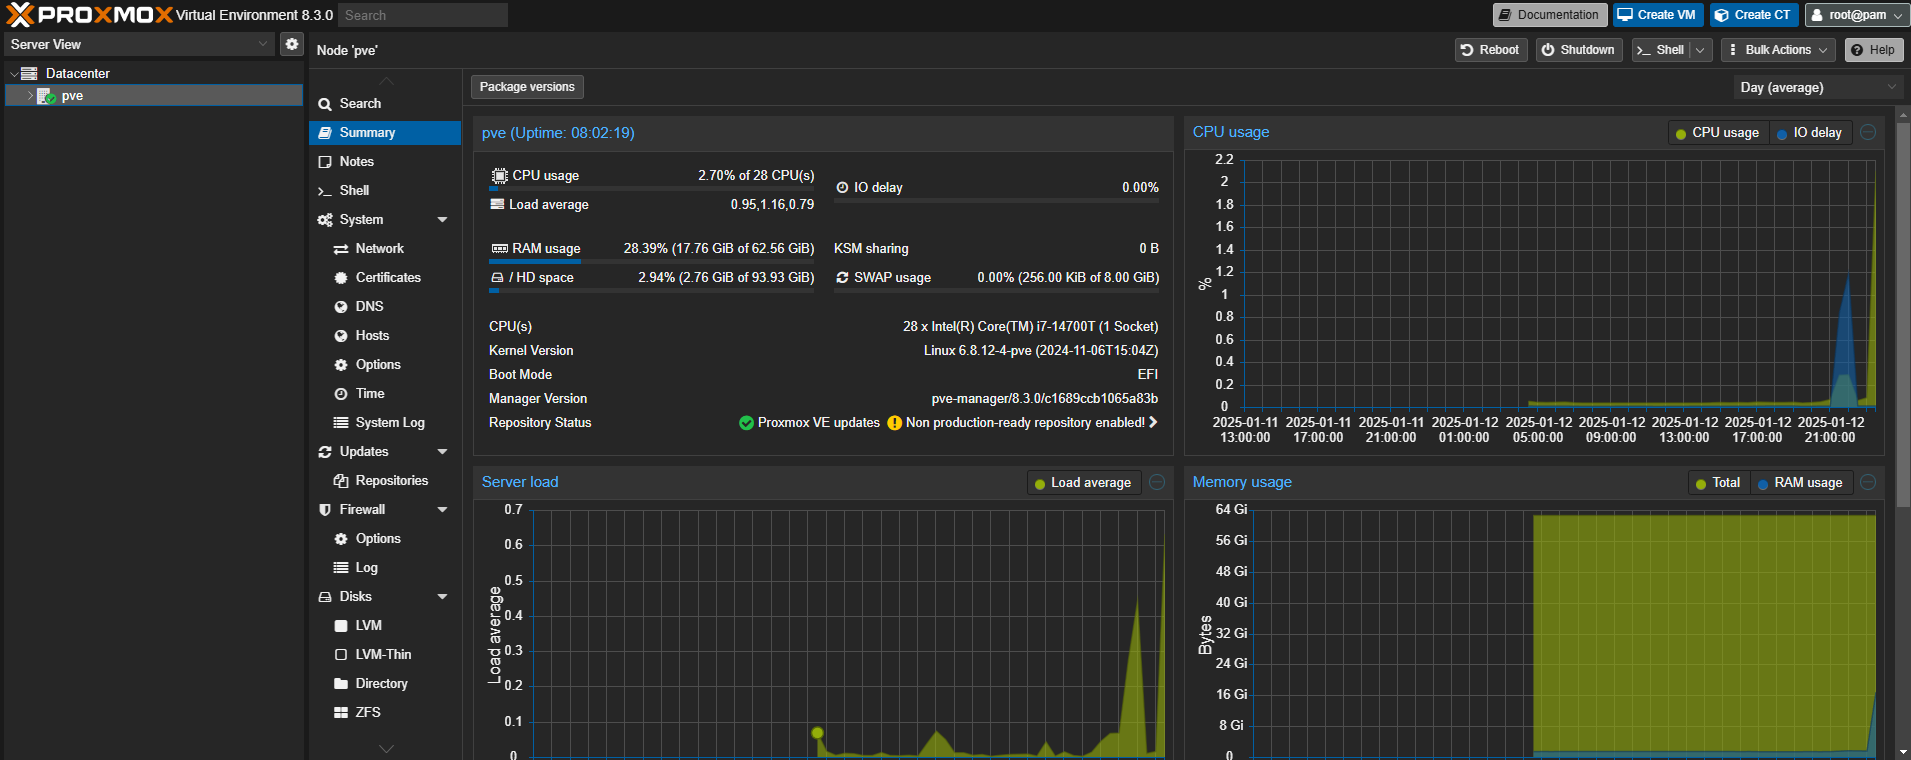1911x760 pixels.
Task: Click the System Log list icon
Action: click(x=341, y=423)
